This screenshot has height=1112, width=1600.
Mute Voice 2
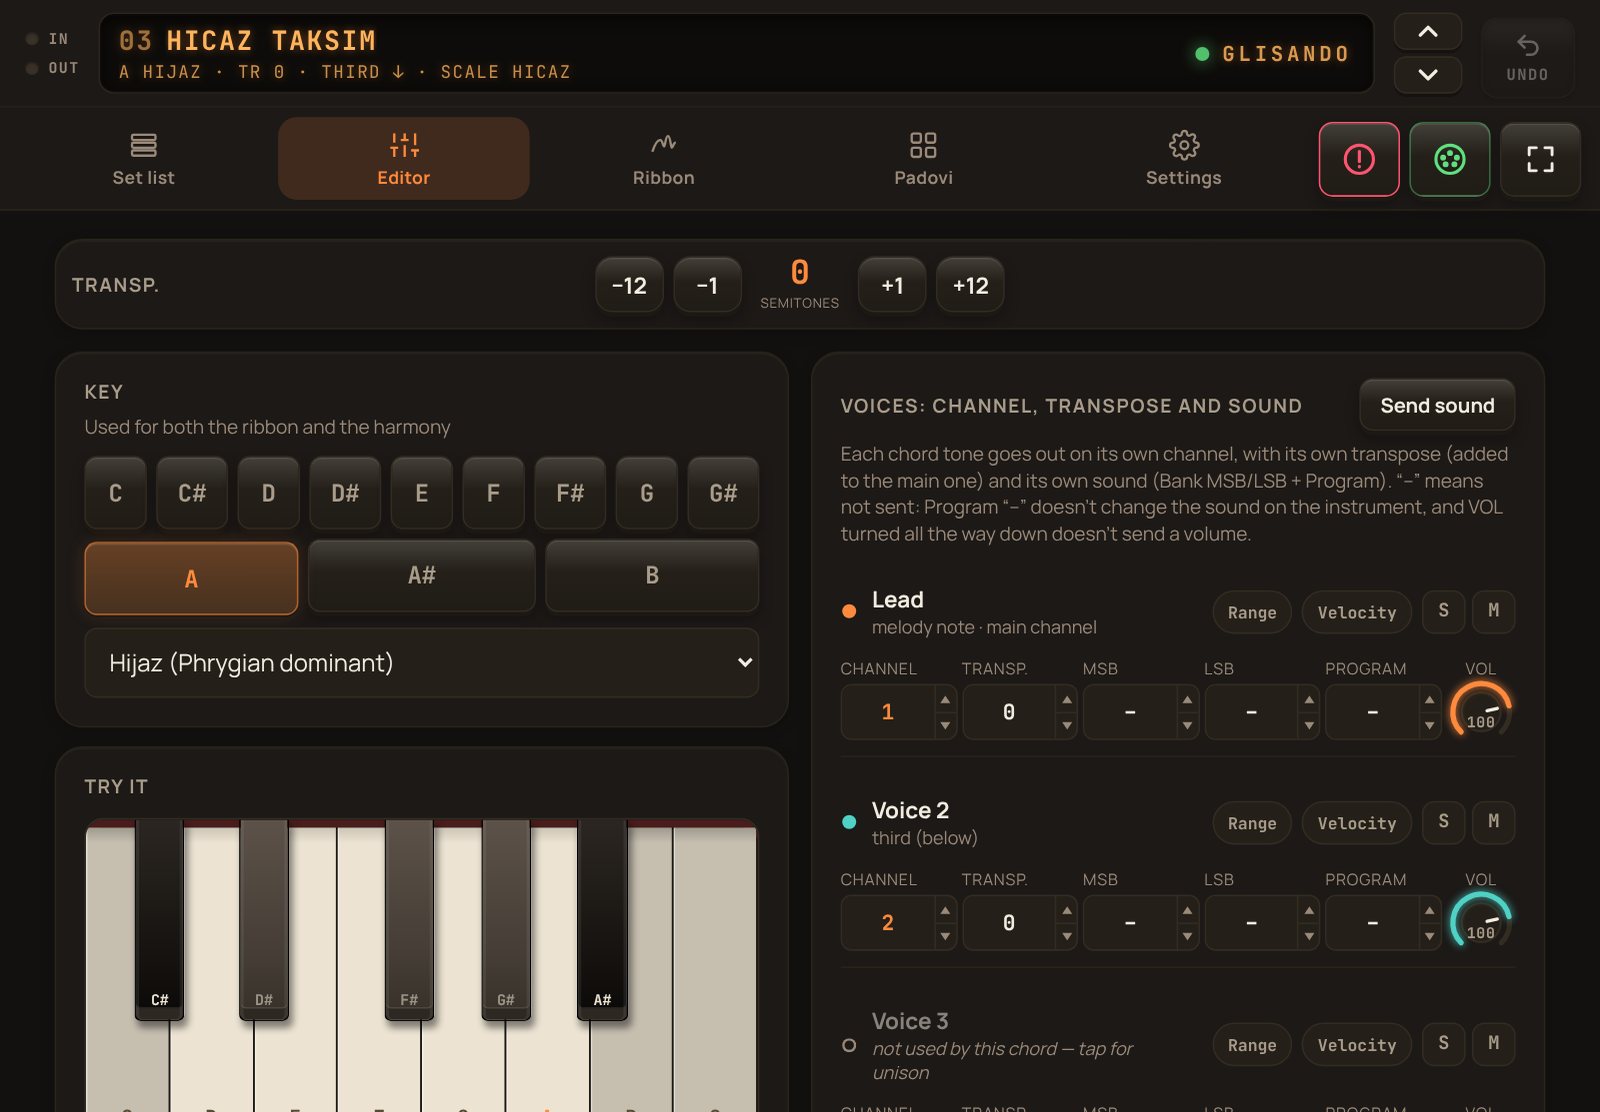coord(1493,822)
